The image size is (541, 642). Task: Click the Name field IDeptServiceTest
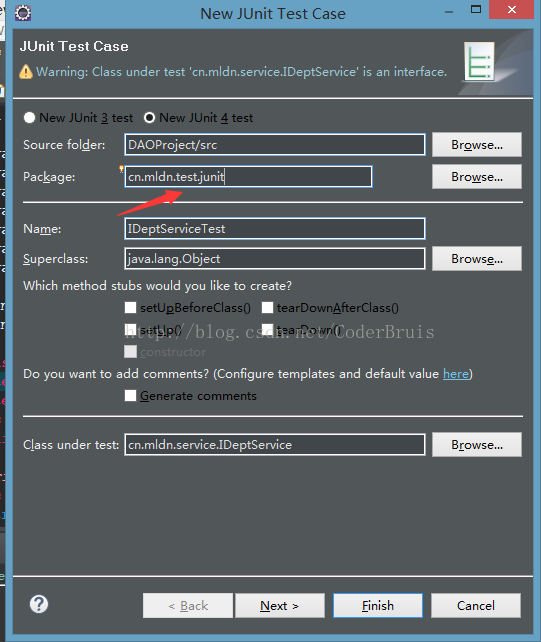pos(275,228)
